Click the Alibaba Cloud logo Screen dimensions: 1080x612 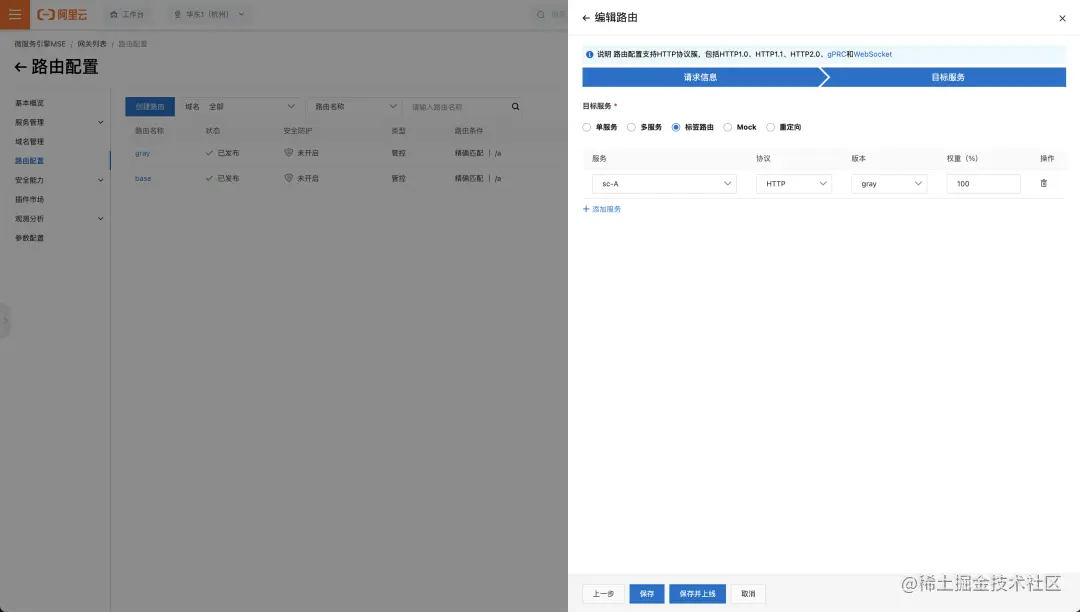coord(62,14)
